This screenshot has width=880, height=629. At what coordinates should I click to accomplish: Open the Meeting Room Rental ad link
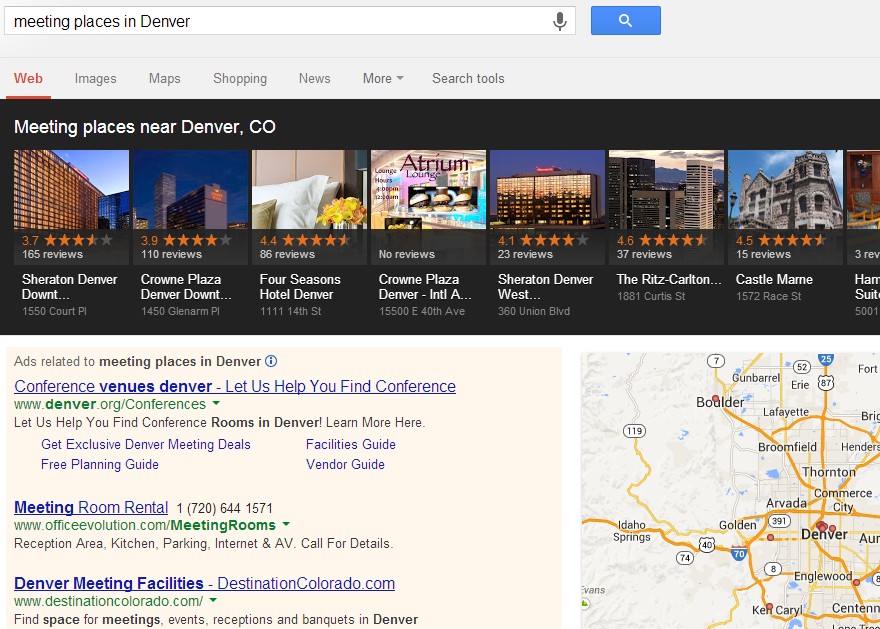point(91,507)
